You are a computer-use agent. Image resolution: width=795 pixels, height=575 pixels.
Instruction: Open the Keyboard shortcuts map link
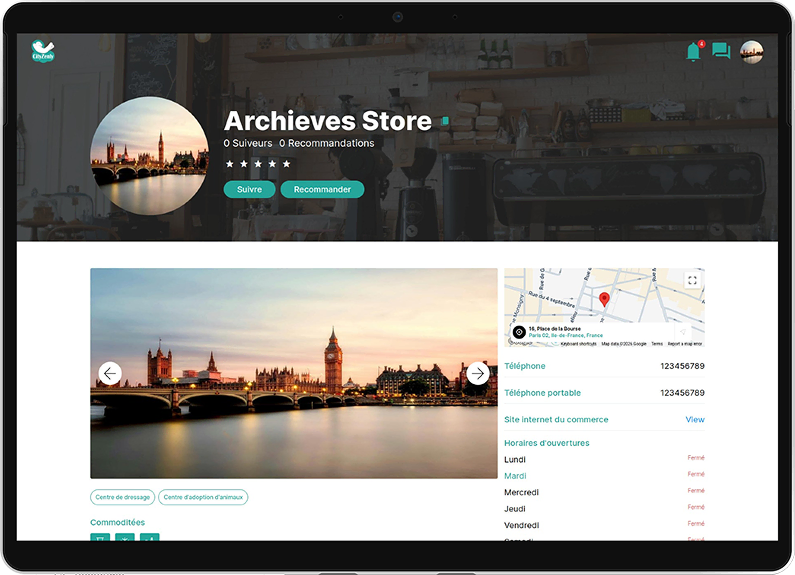click(579, 344)
